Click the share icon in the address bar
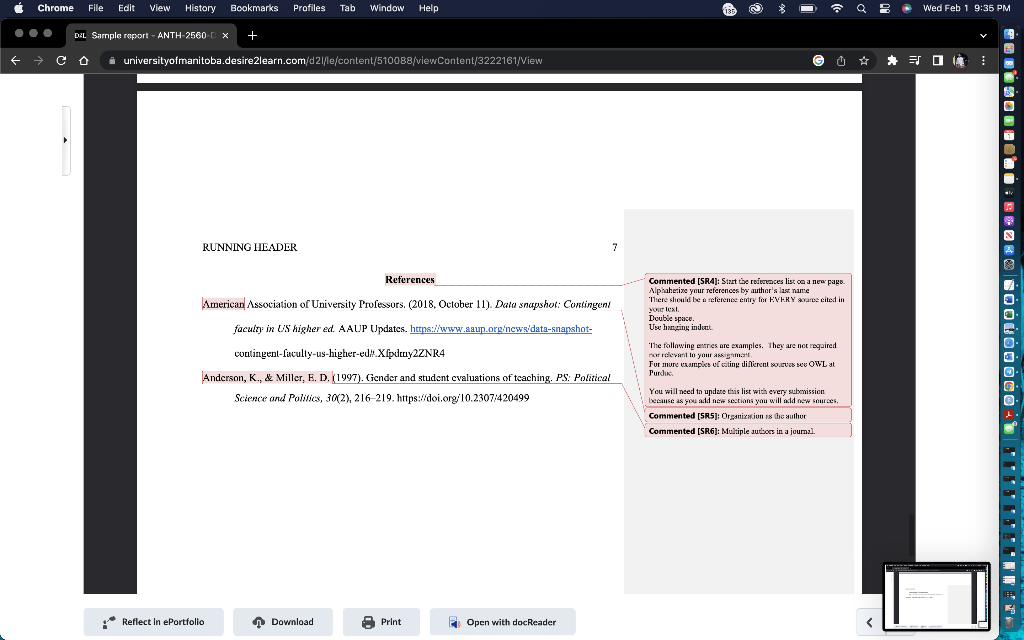The image size is (1024, 640). [x=841, y=60]
